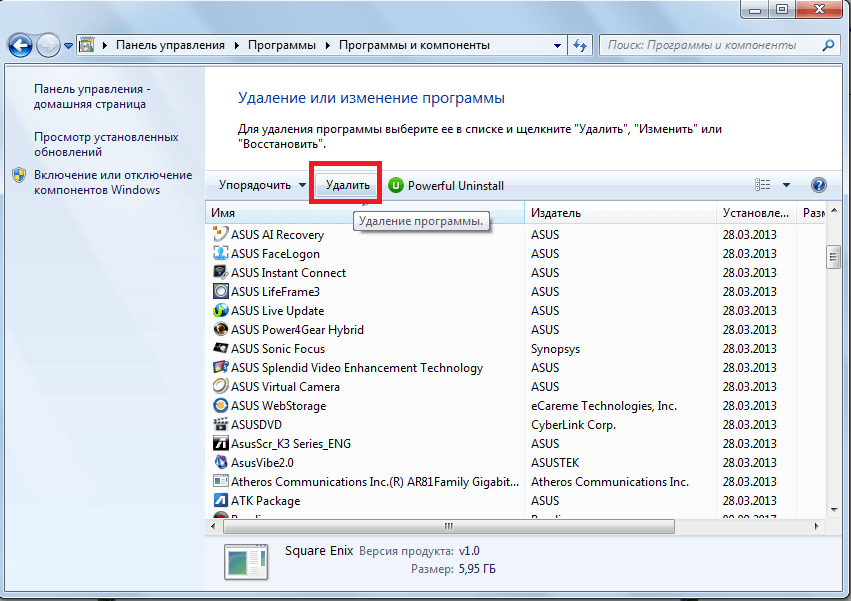The image size is (851, 601).
Task: Click the Back navigation arrow
Action: point(21,46)
